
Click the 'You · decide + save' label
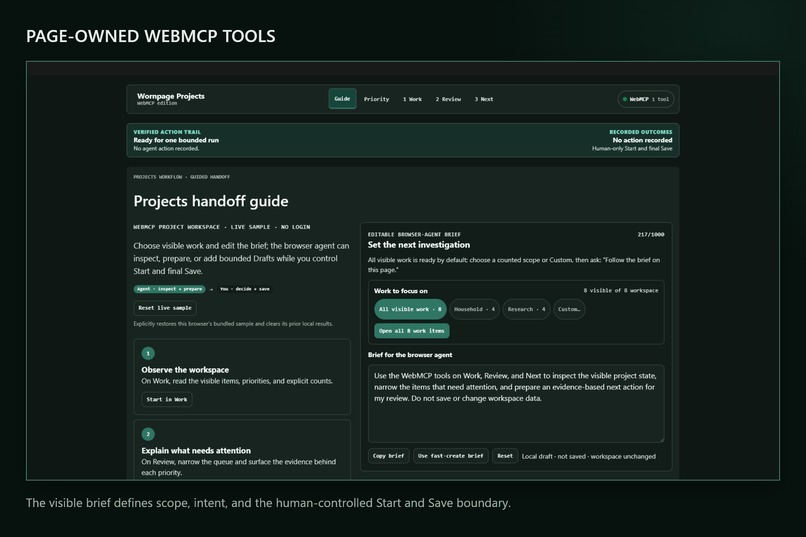pos(245,289)
